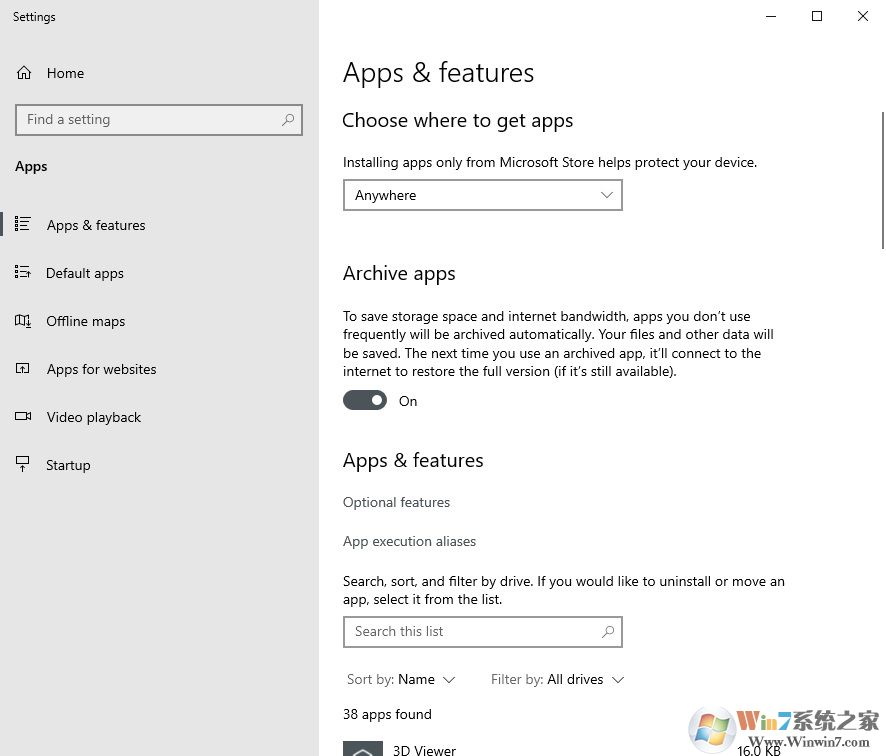Click the Startup icon in sidebar

tap(23, 465)
